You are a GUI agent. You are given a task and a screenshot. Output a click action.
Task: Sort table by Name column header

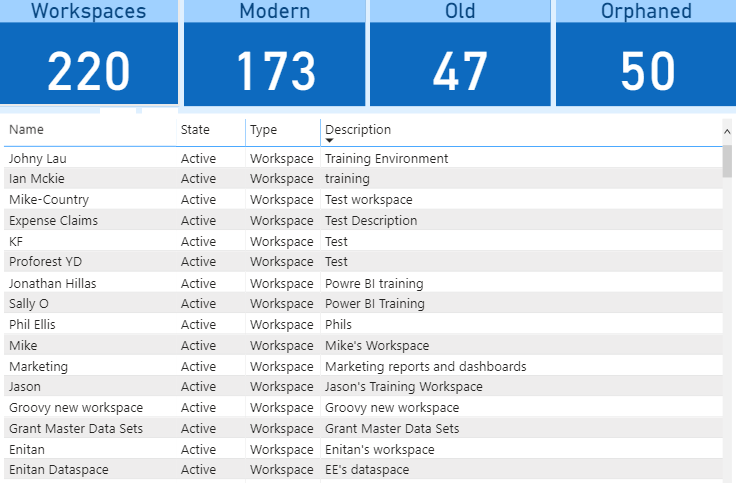click(27, 130)
